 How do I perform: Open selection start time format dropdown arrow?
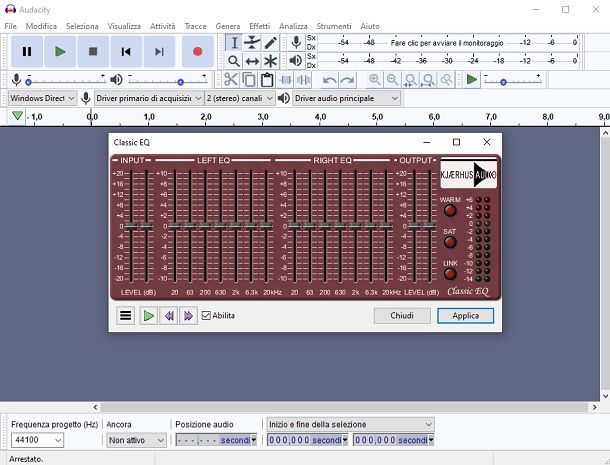click(345, 440)
